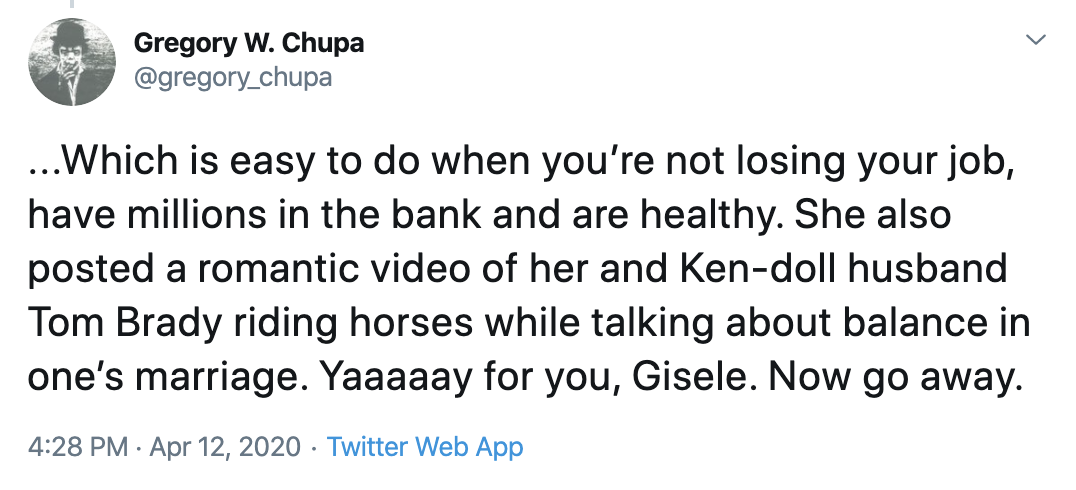Expand the tweet options chevron menu
The image size is (1076, 490).
click(1036, 40)
